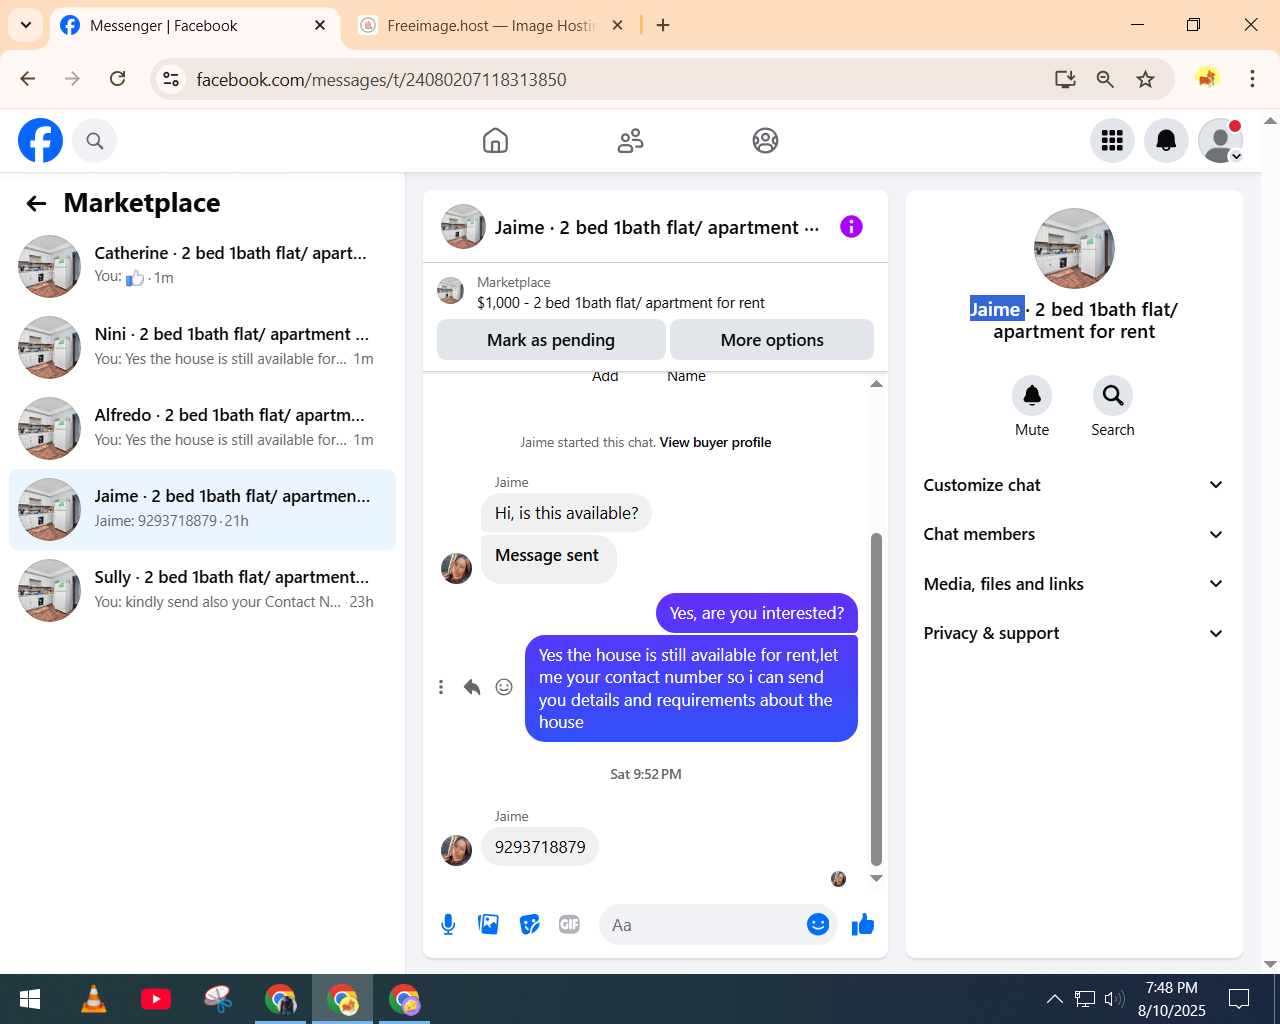The height and width of the screenshot is (1024, 1280).
Task: Open the Facebook menu grid icon
Action: [1112, 141]
